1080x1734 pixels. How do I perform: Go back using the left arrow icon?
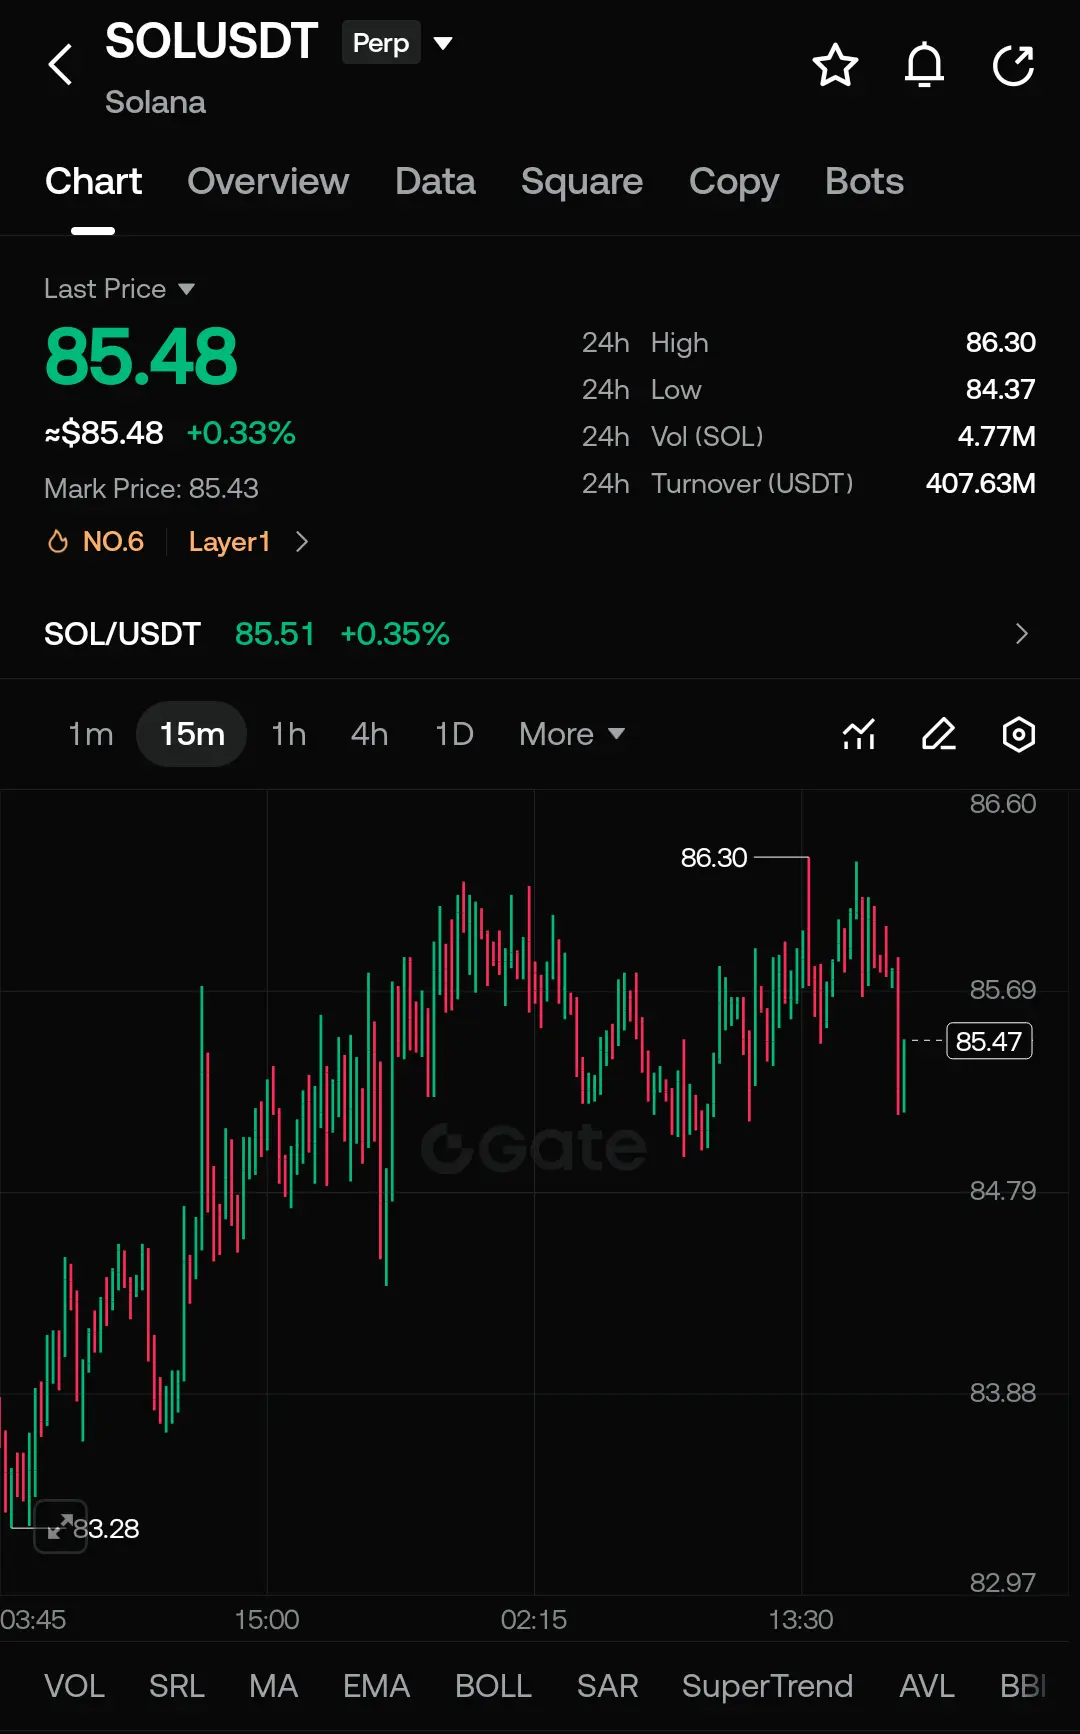coord(61,65)
